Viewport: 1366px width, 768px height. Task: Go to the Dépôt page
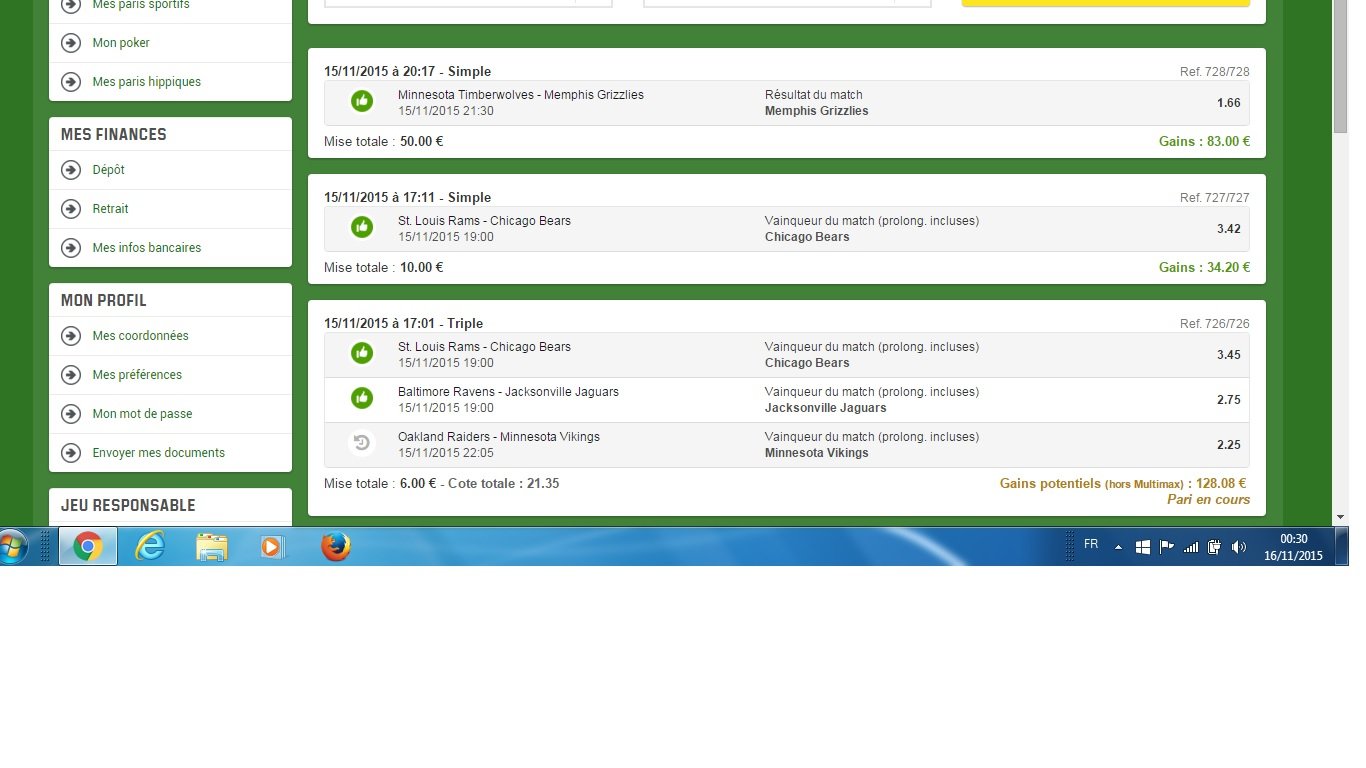point(108,170)
